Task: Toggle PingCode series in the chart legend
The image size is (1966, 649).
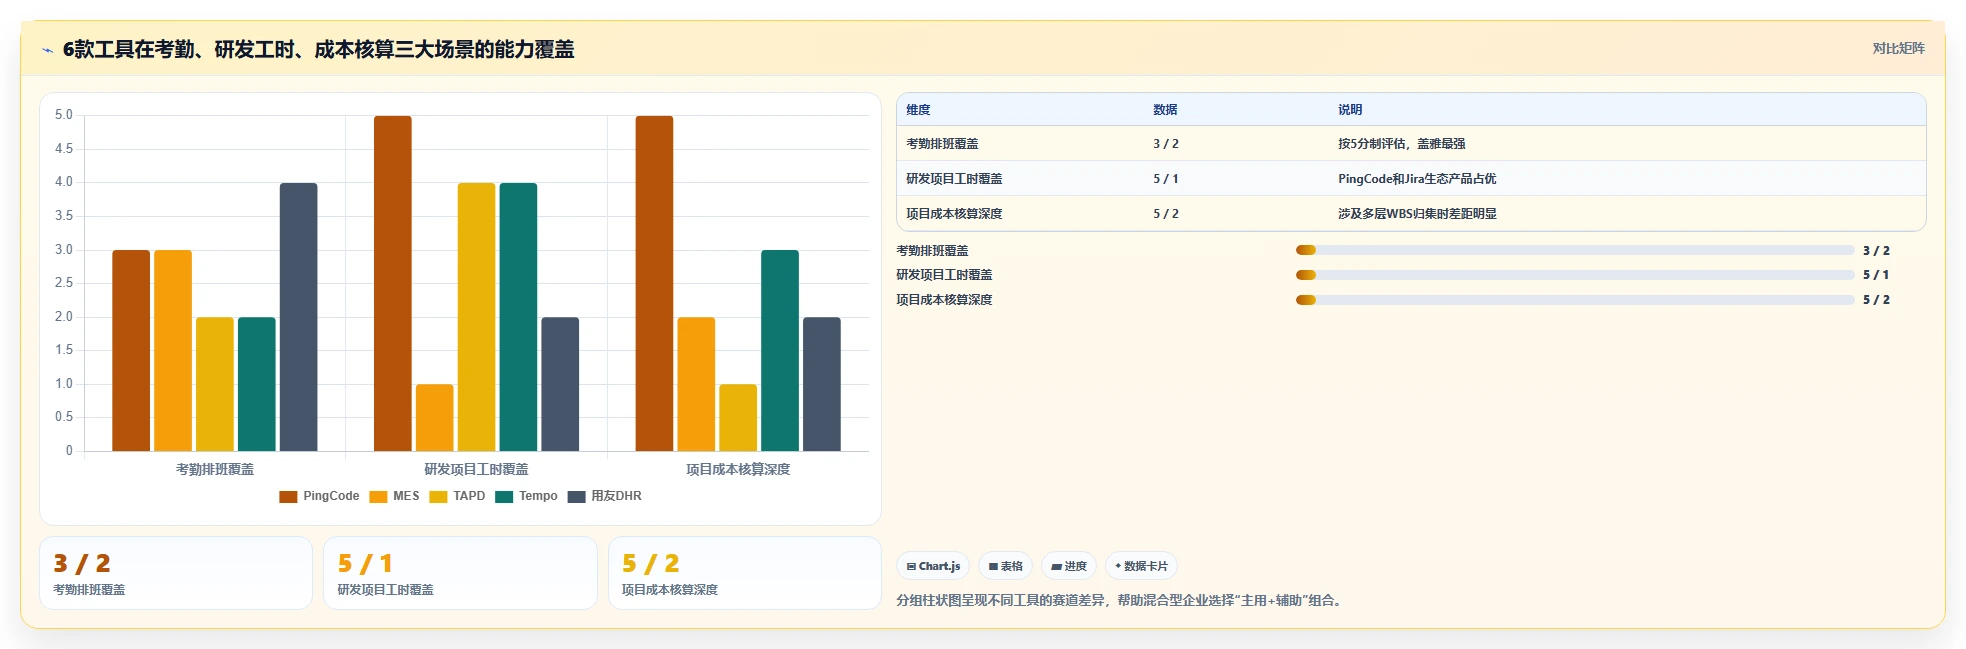Action: point(319,496)
